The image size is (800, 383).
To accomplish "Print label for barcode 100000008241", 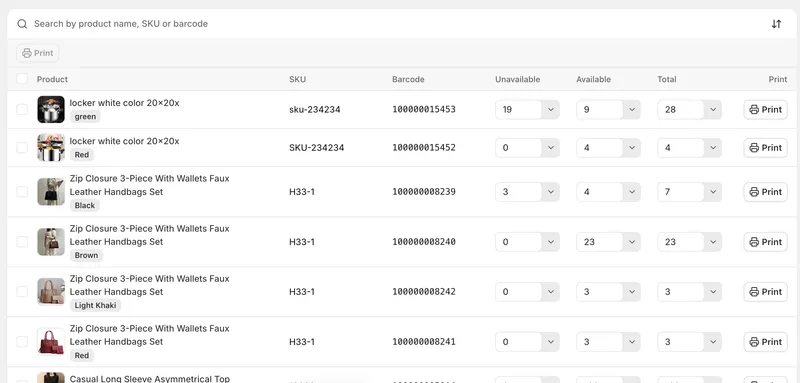I will point(765,342).
